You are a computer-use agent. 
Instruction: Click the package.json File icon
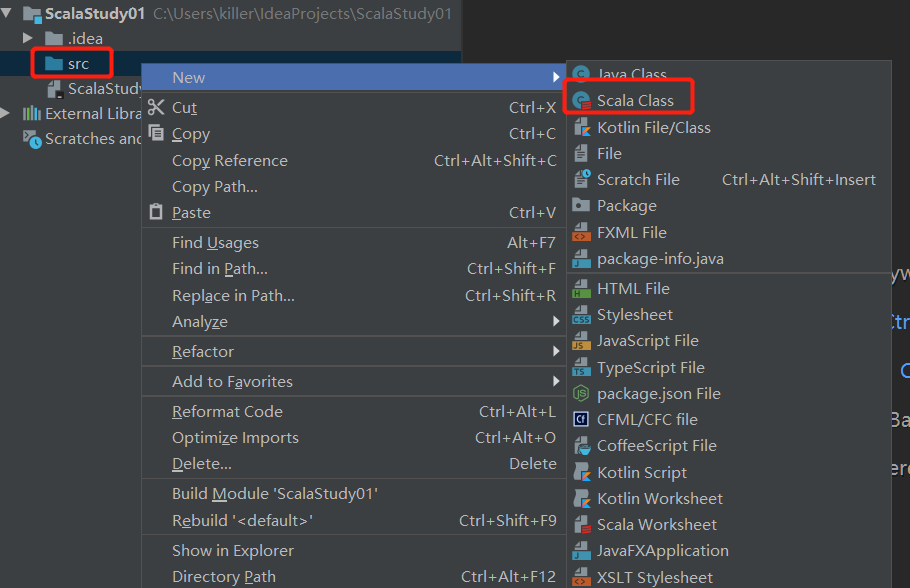[581, 394]
